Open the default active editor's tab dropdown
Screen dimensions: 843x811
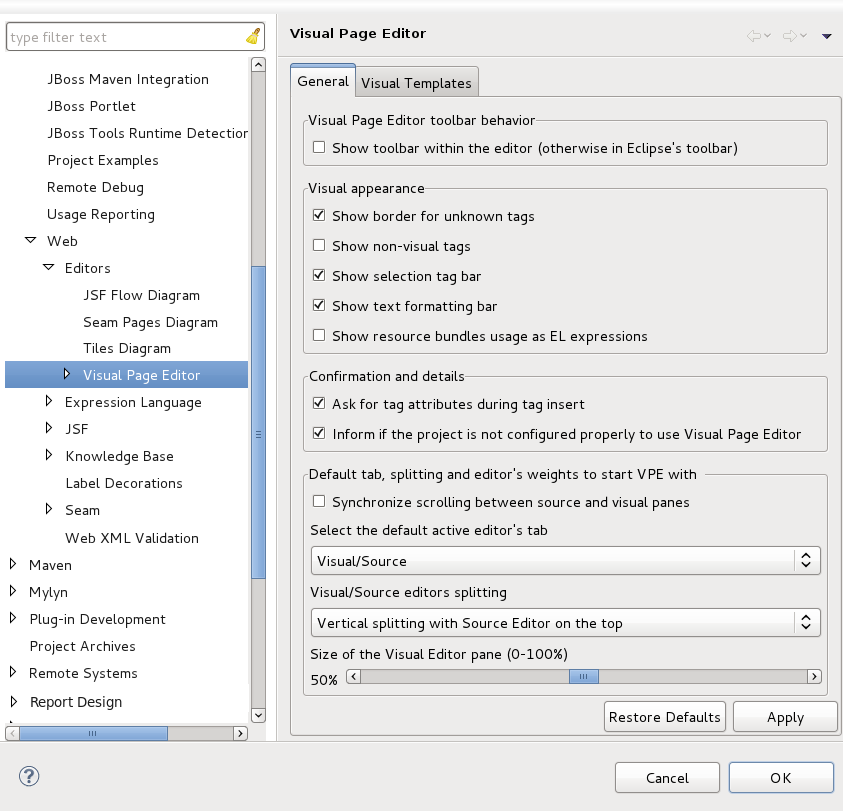[x=806, y=560]
